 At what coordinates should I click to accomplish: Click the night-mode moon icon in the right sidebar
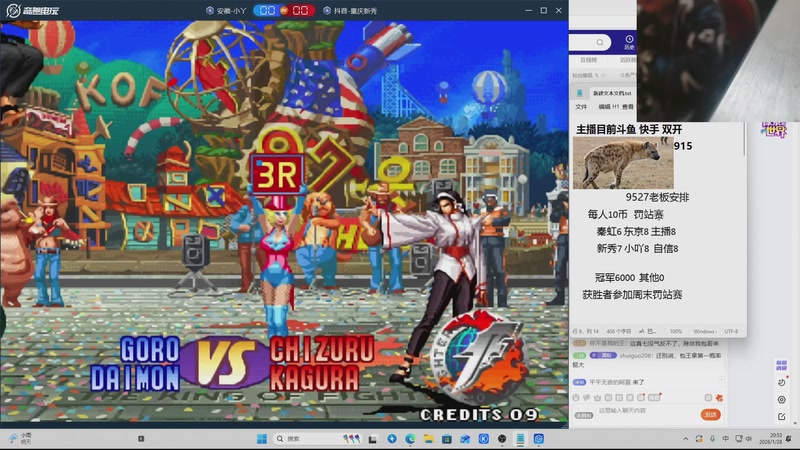[781, 383]
